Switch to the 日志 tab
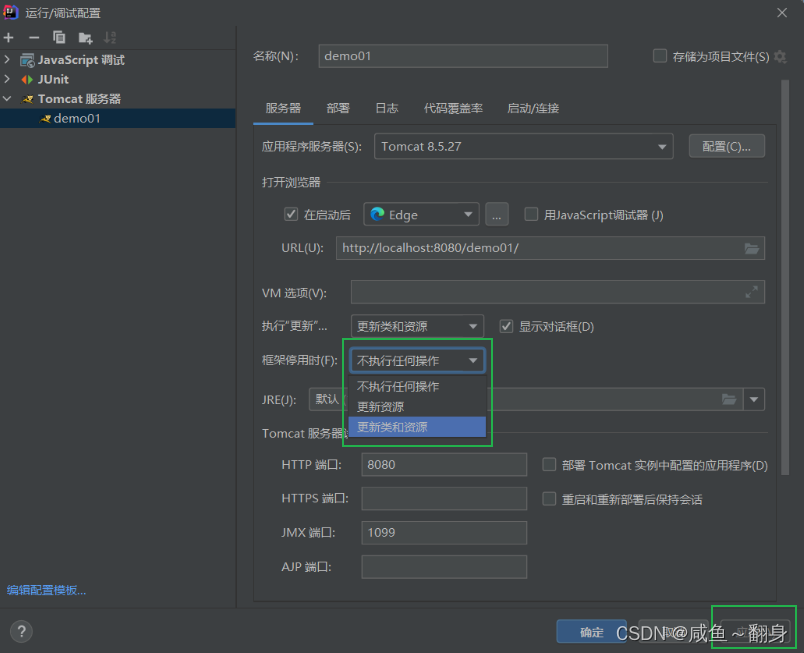The image size is (804, 653). tap(387, 108)
